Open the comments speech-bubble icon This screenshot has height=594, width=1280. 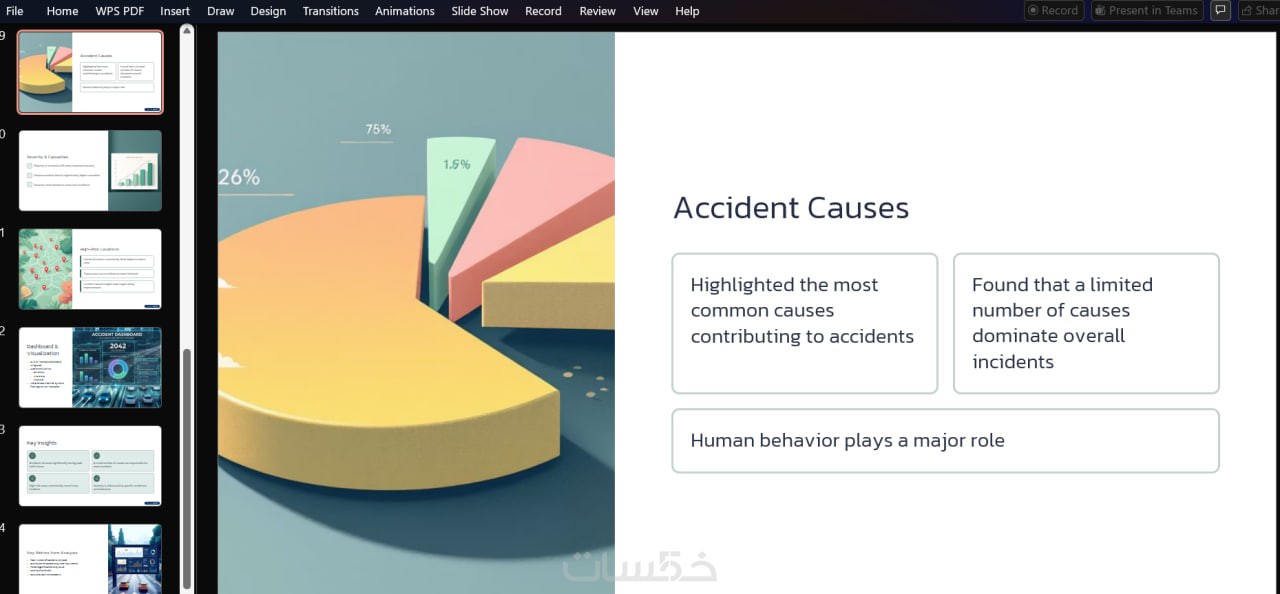tap(1220, 10)
